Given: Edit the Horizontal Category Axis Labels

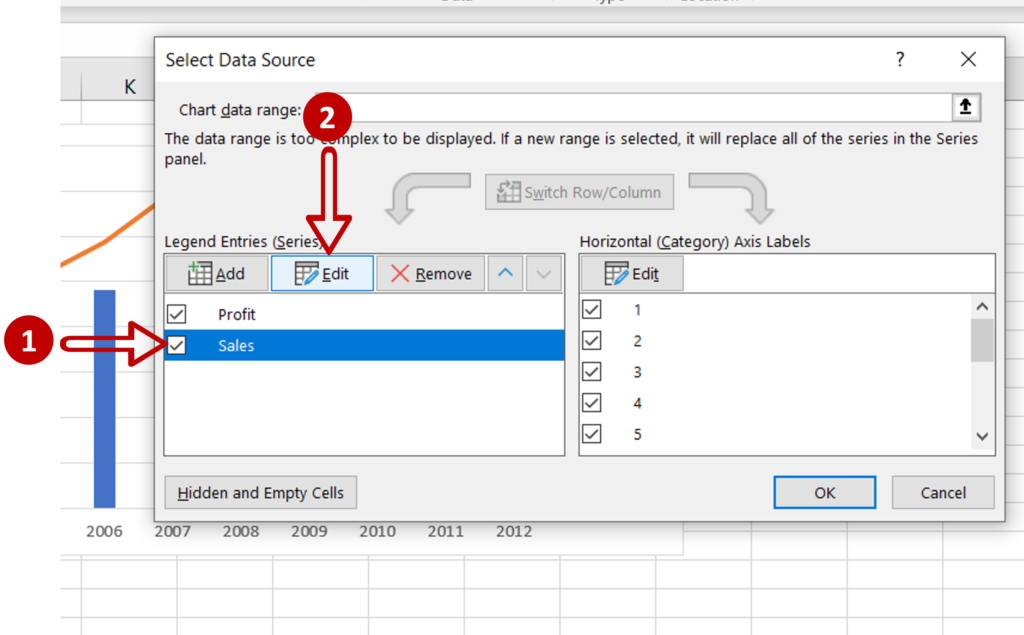Looking at the screenshot, I should (x=632, y=273).
